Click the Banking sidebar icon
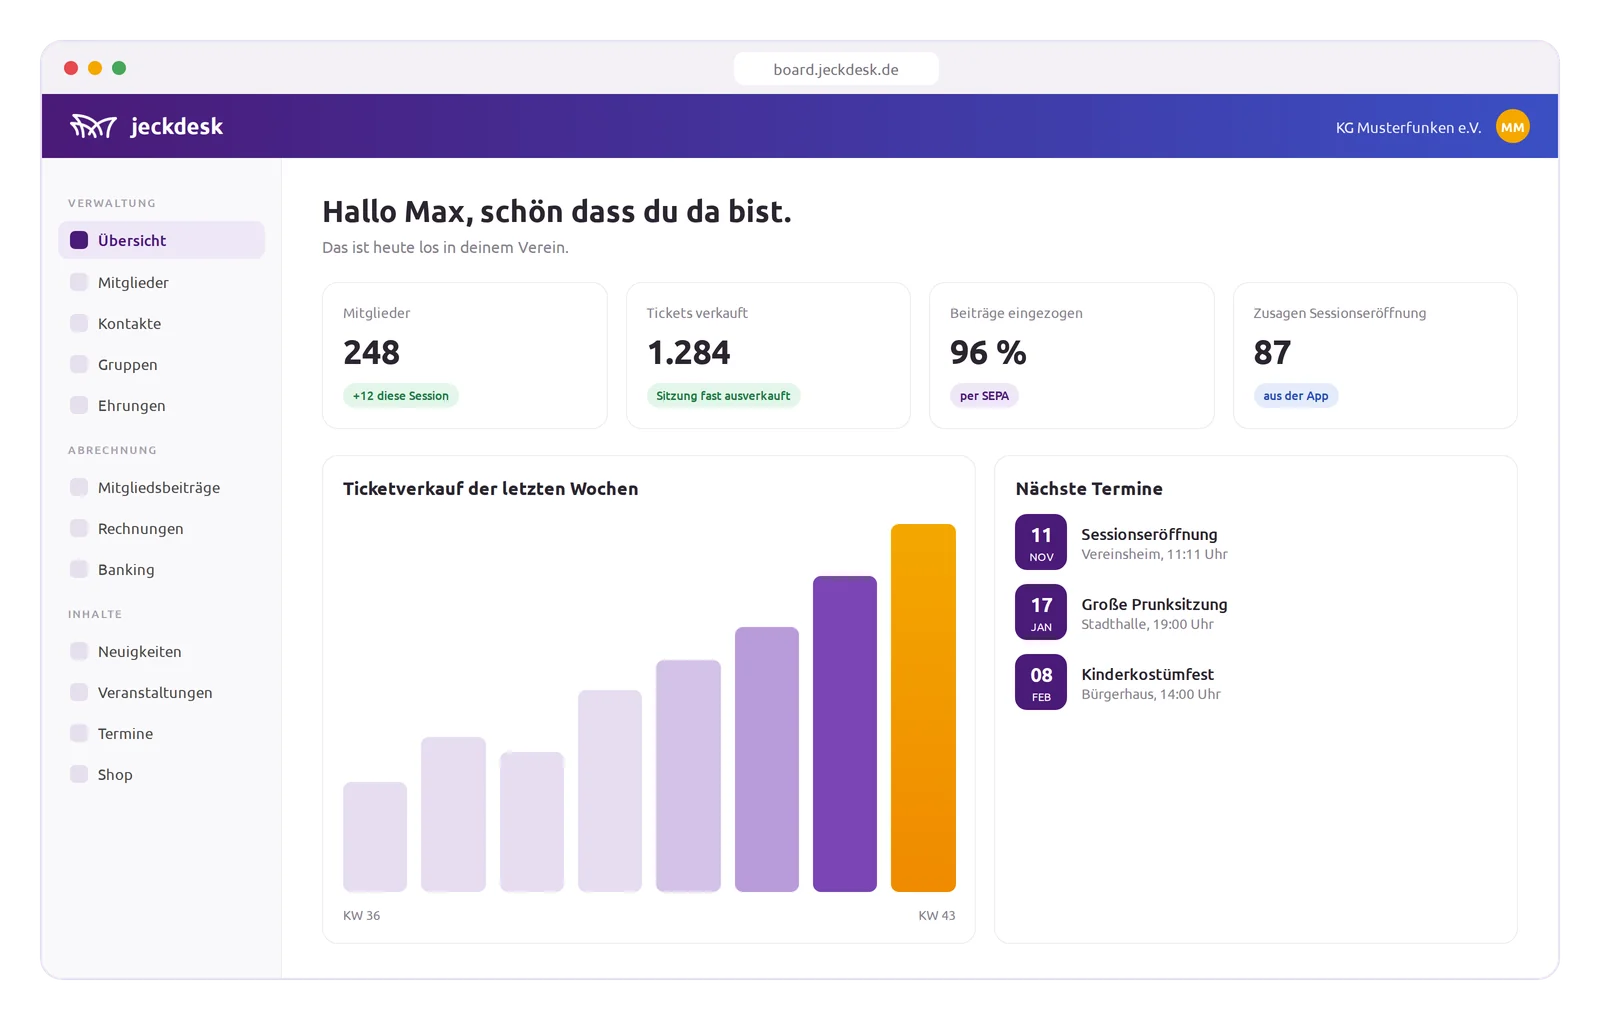The image size is (1600, 1020). [x=79, y=569]
